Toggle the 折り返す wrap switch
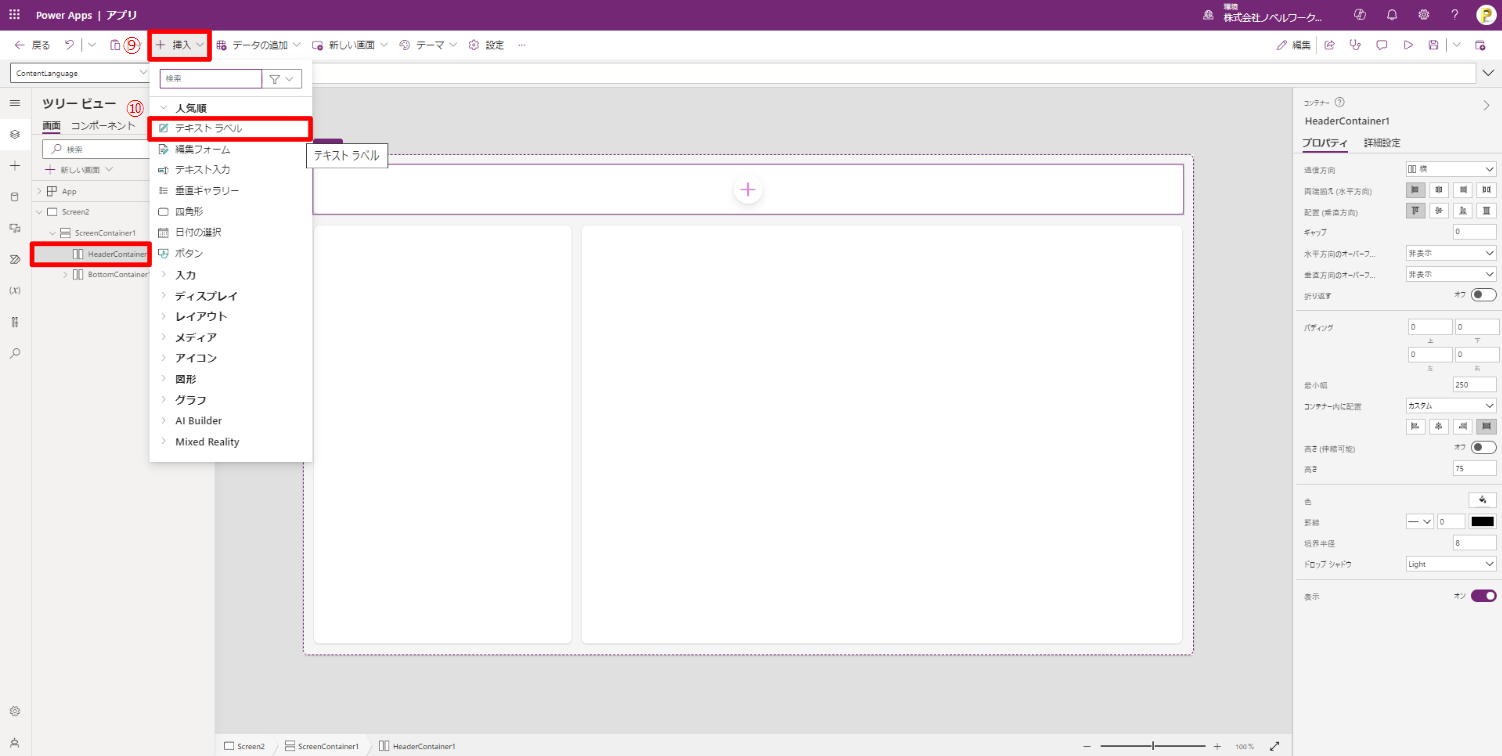This screenshot has height=756, width=1502. pyautogui.click(x=1484, y=295)
